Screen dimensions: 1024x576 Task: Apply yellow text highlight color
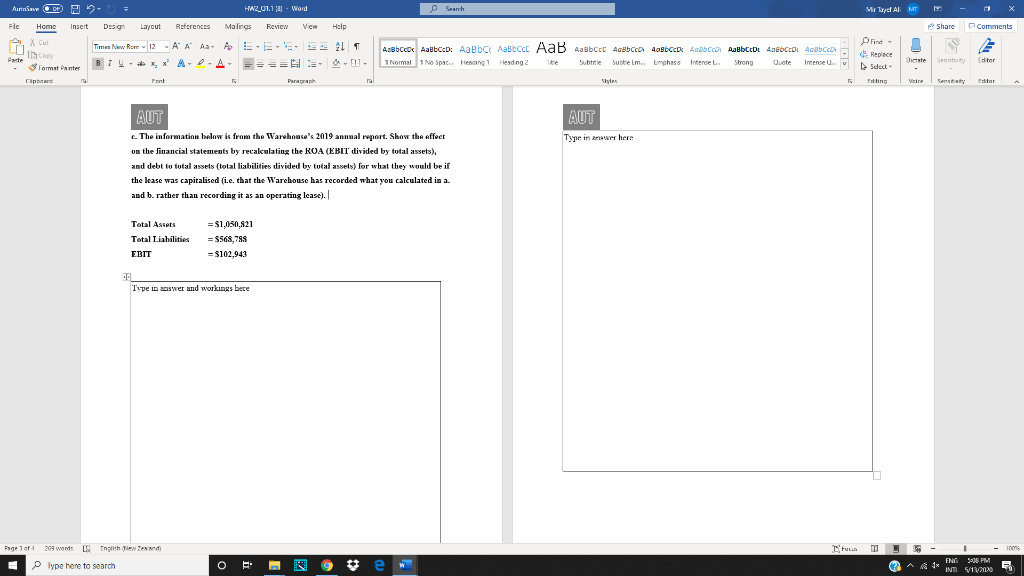point(200,64)
